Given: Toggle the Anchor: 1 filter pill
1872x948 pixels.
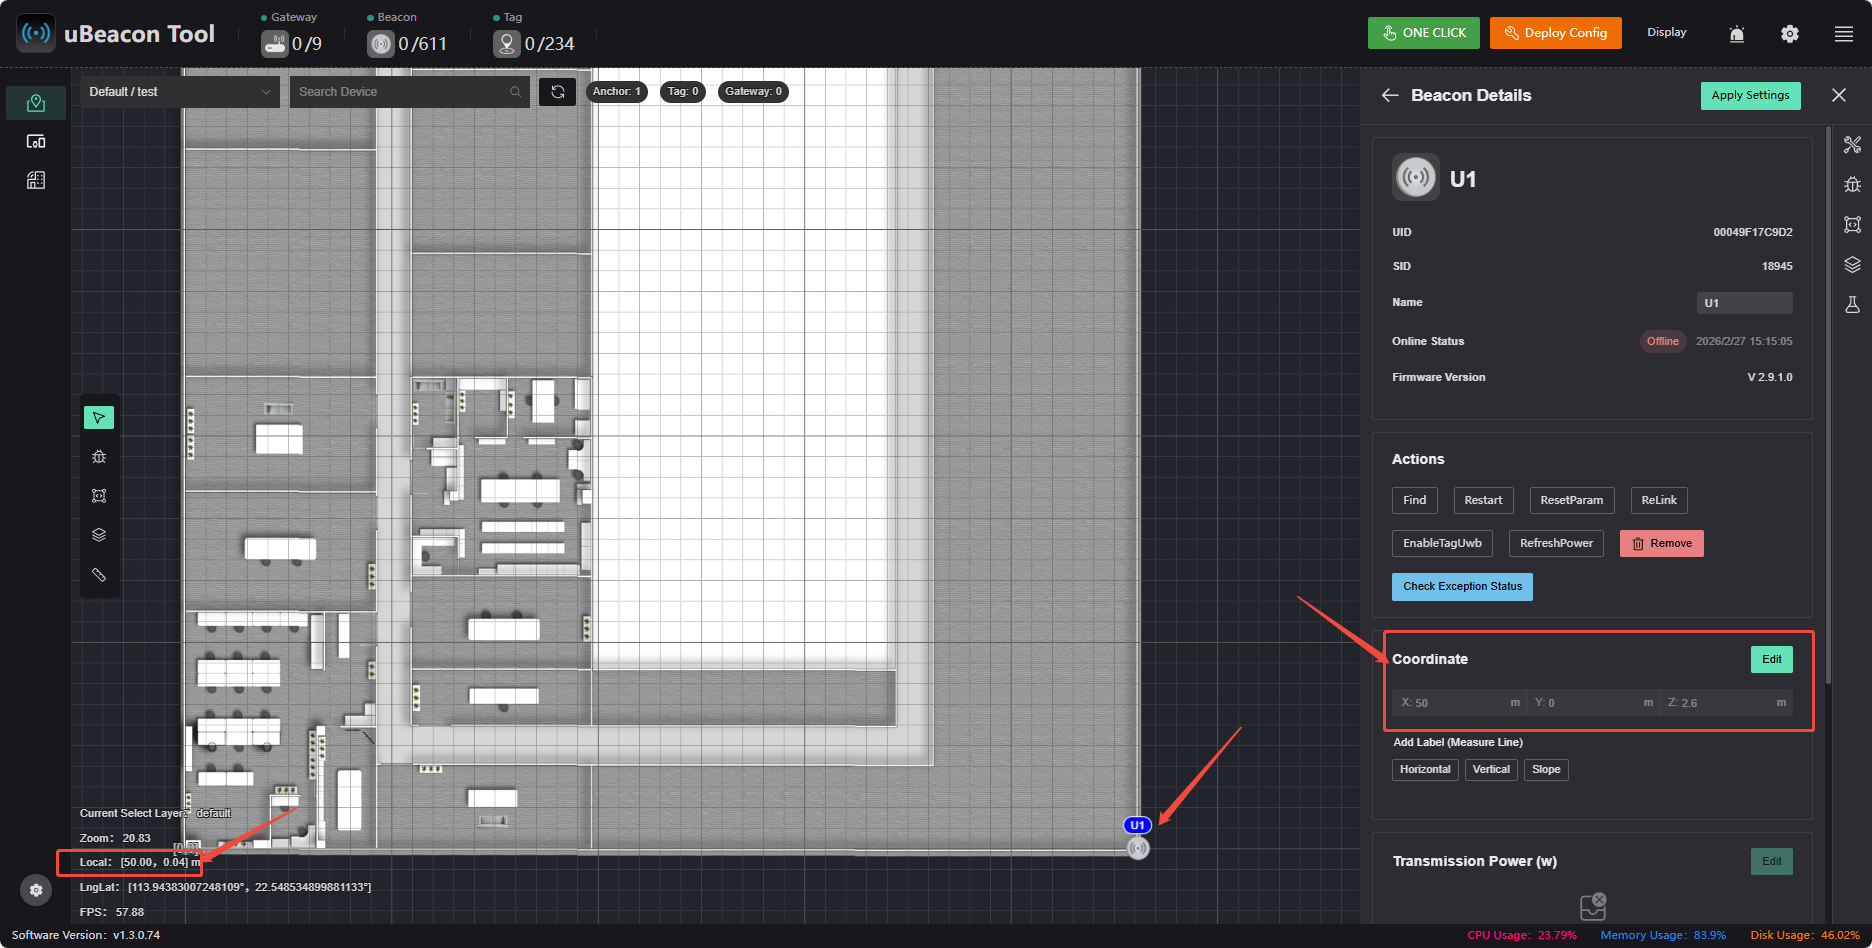Looking at the screenshot, I should click(617, 92).
